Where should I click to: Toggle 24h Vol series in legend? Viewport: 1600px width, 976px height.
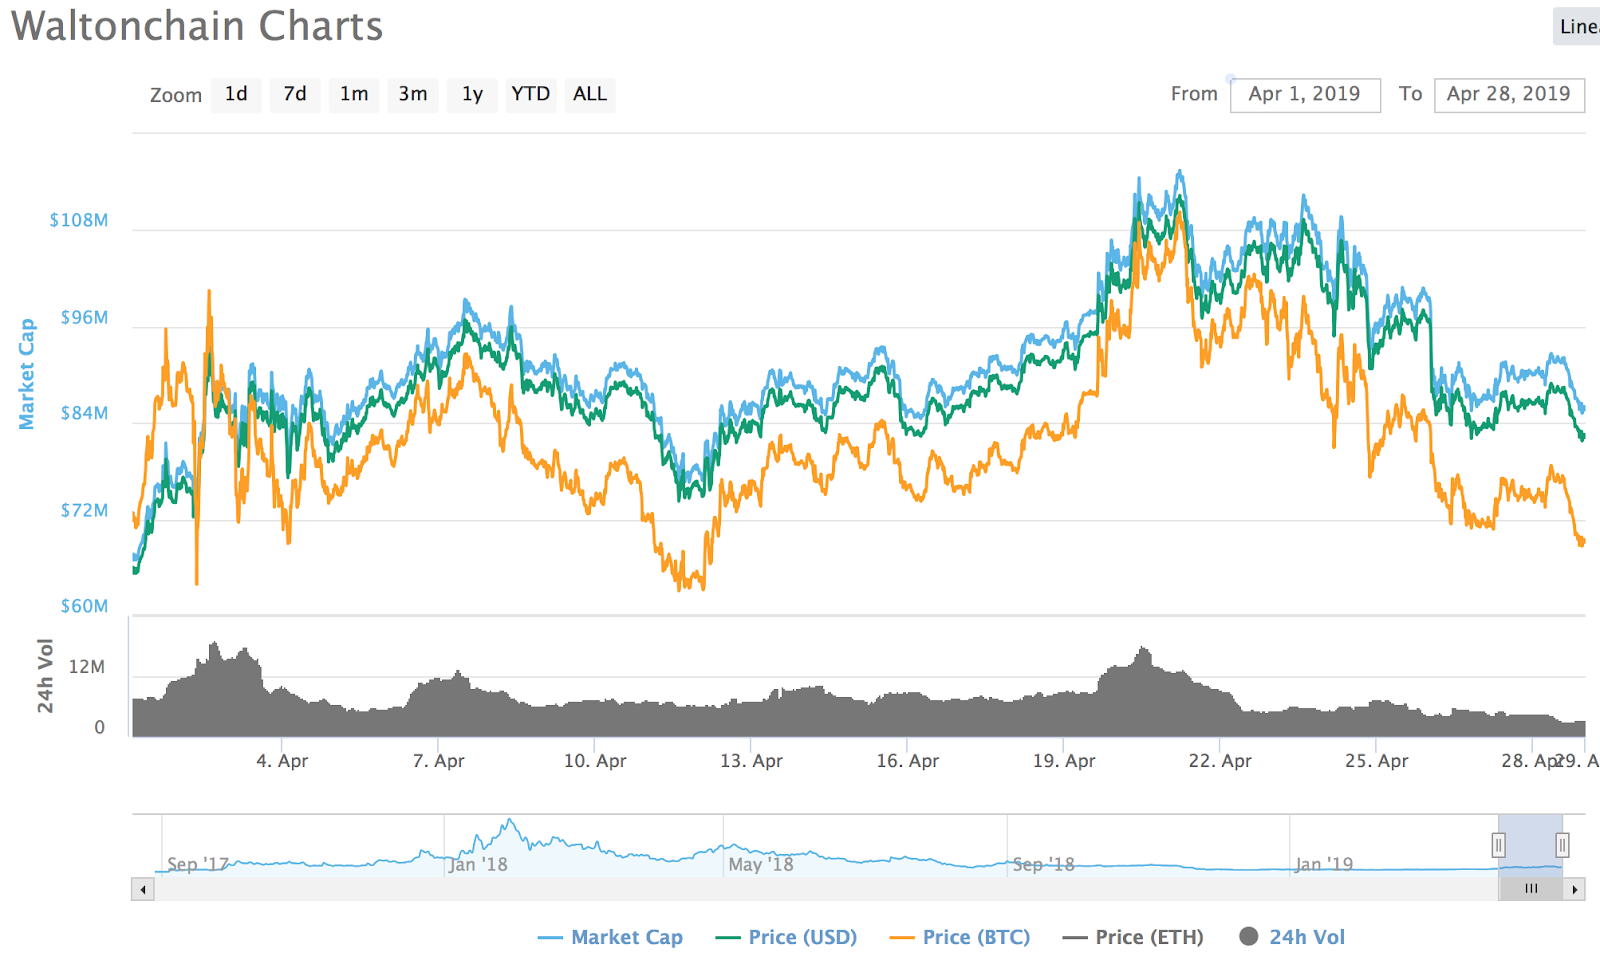point(1292,938)
